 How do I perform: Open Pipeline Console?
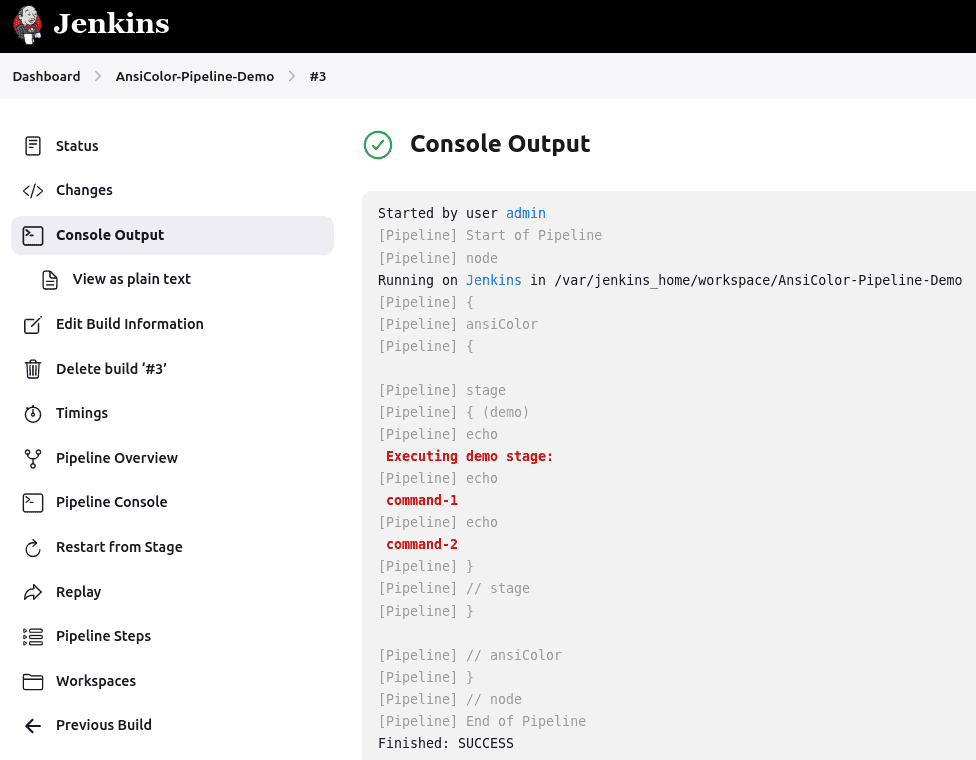172,502
